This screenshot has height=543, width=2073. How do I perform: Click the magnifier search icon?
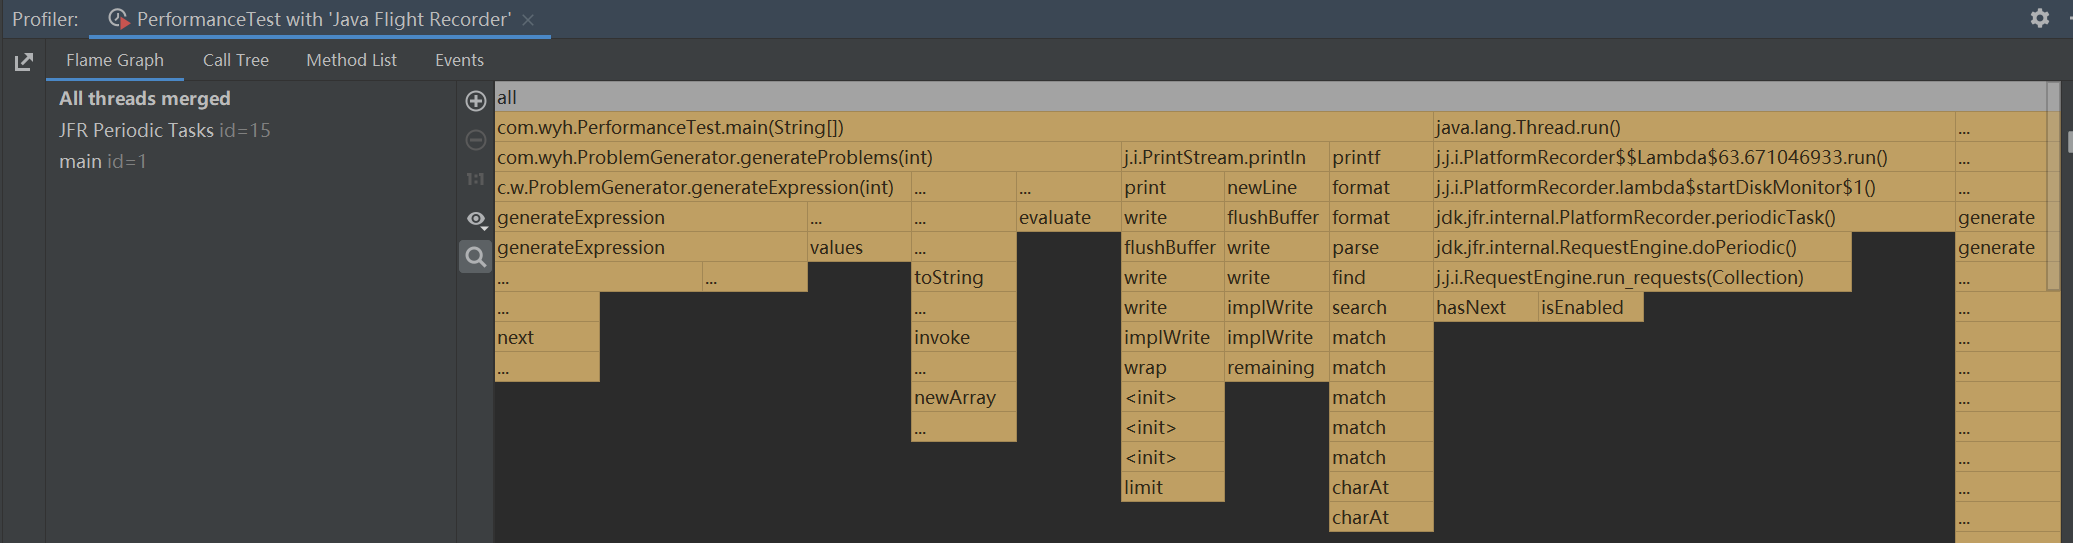476,257
